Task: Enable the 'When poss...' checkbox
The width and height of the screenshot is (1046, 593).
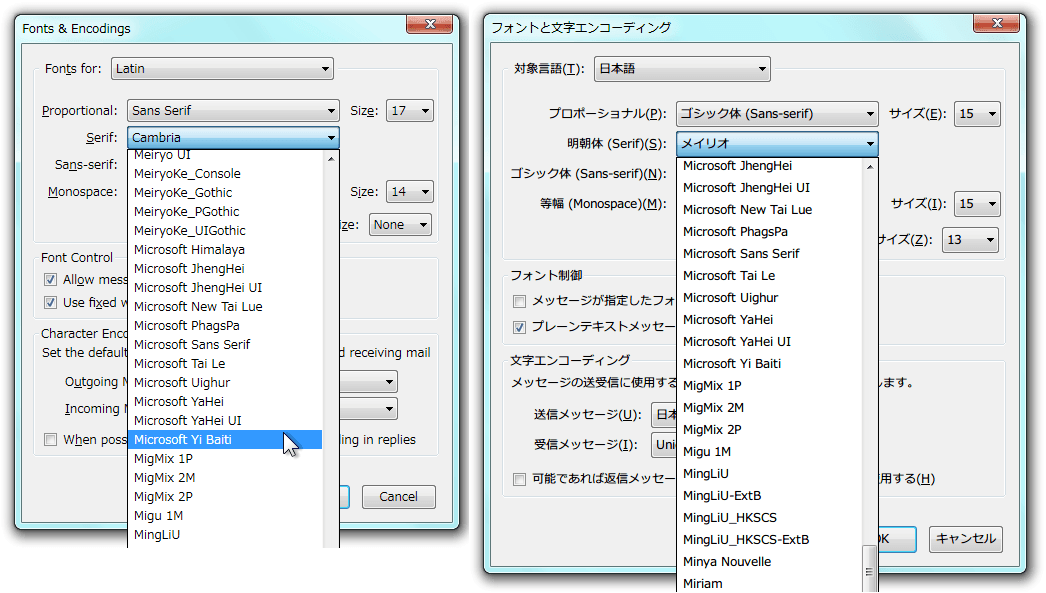Action: (x=50, y=439)
